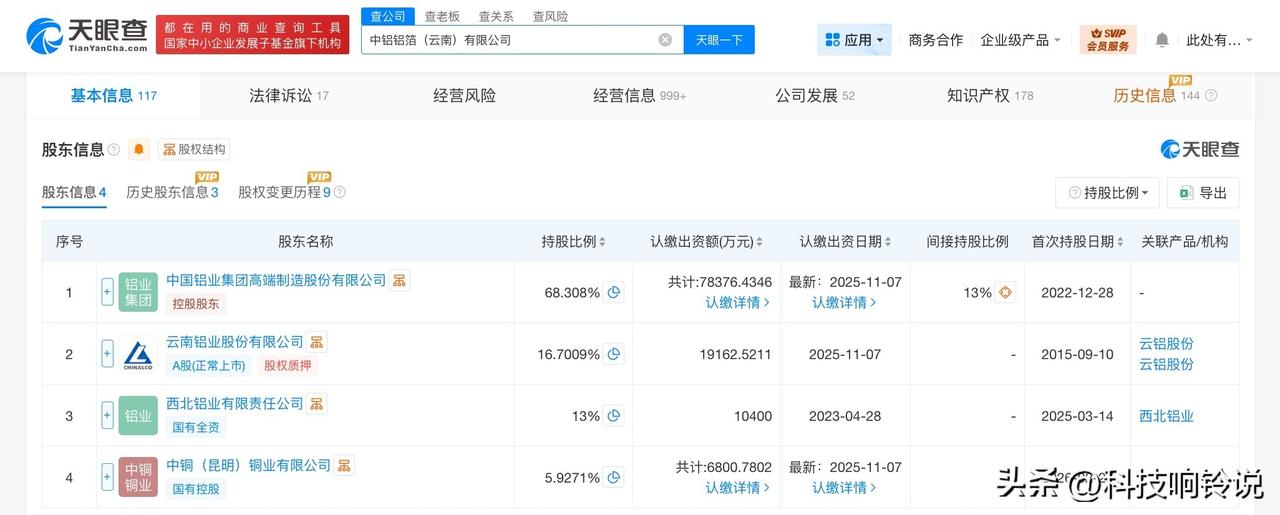
Task: Open the 持股比例 filter dropdown
Action: 1107,192
